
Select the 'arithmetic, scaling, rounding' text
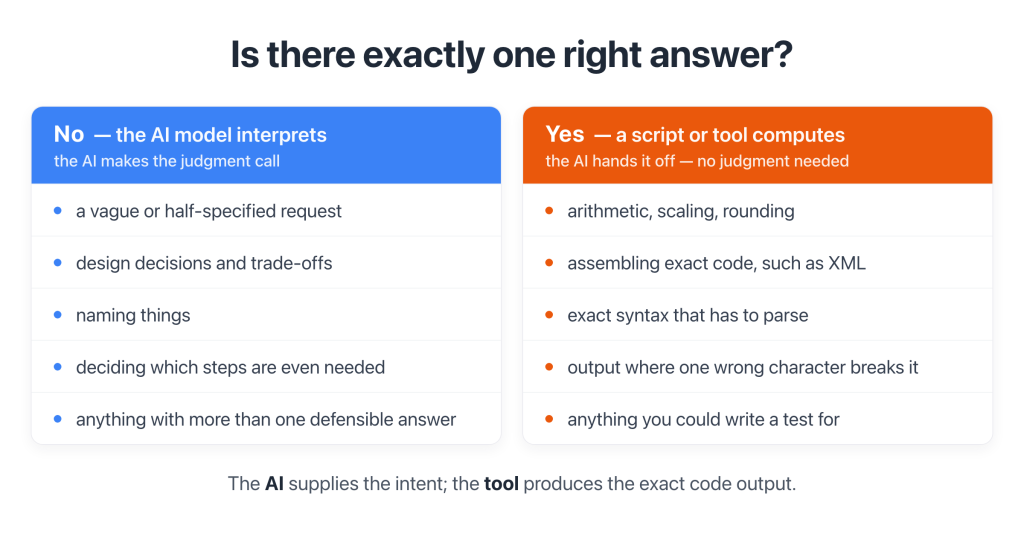pyautogui.click(x=680, y=211)
